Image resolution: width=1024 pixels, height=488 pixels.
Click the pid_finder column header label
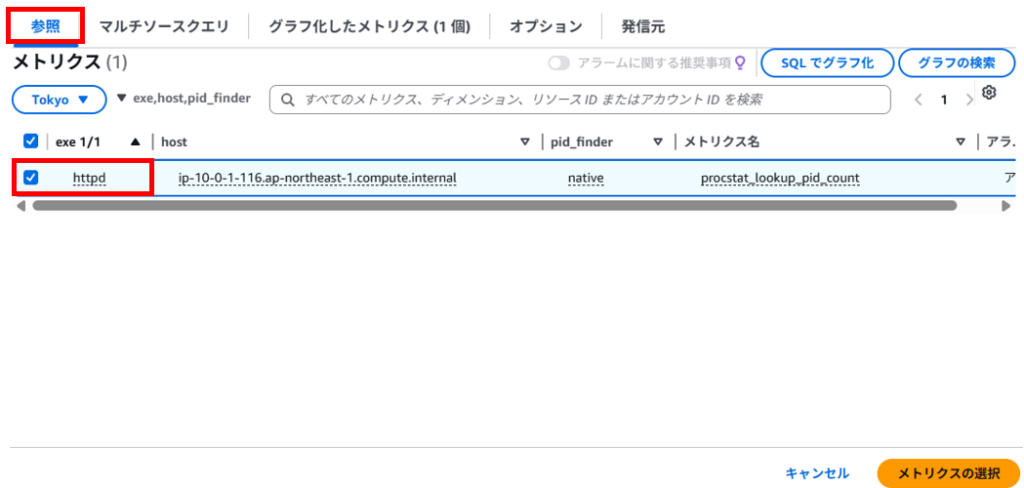pyautogui.click(x=582, y=142)
